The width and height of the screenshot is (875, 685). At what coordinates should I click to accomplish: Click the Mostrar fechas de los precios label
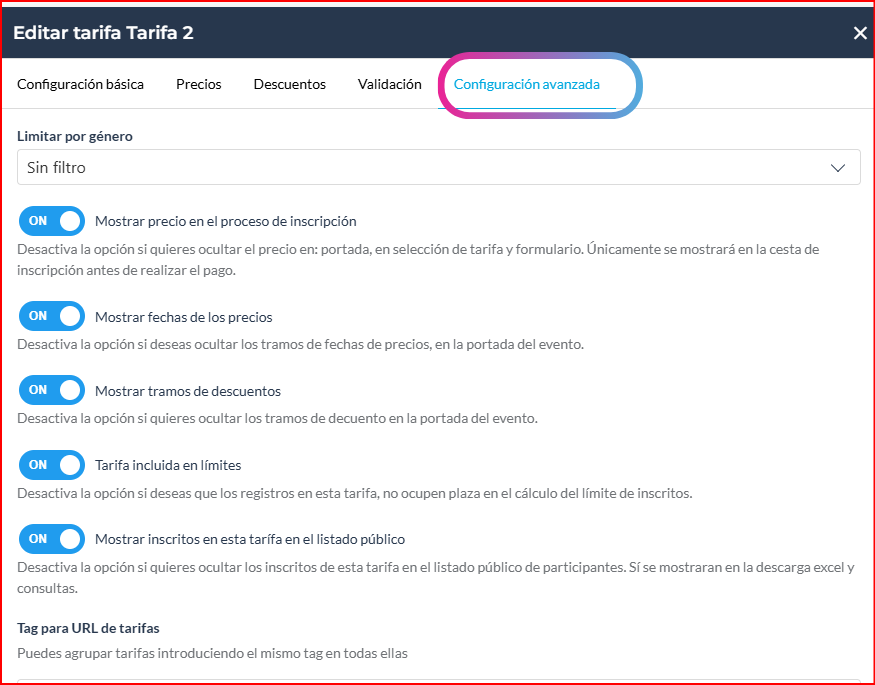184,317
